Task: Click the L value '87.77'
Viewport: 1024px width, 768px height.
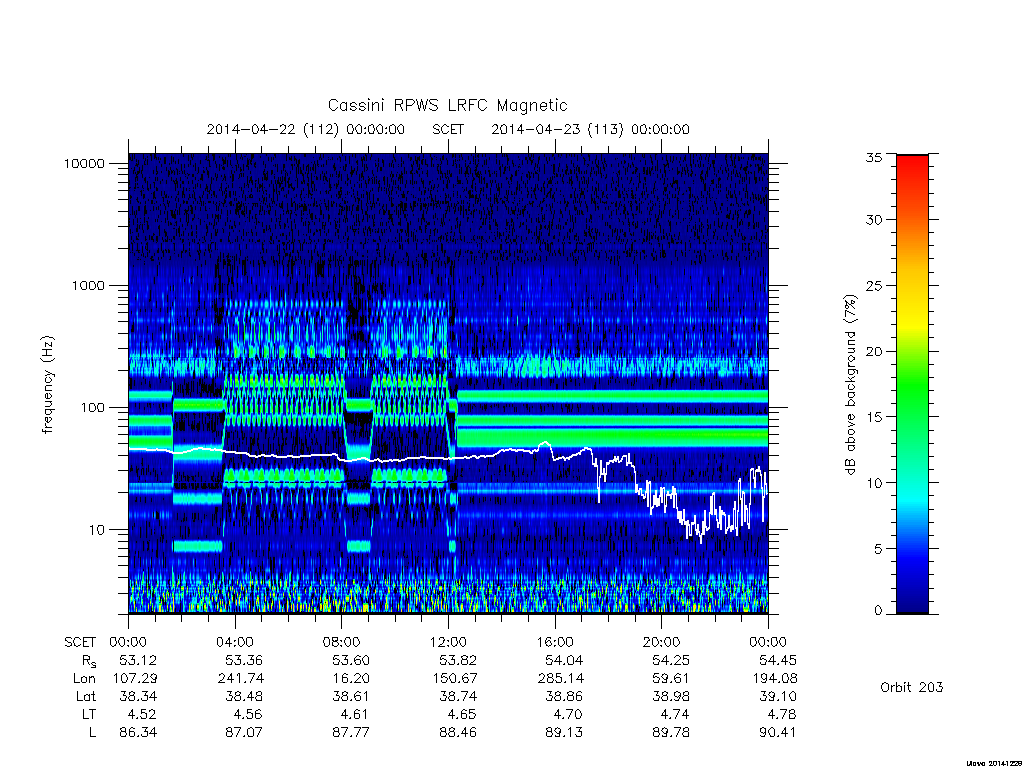Action: pyautogui.click(x=351, y=732)
